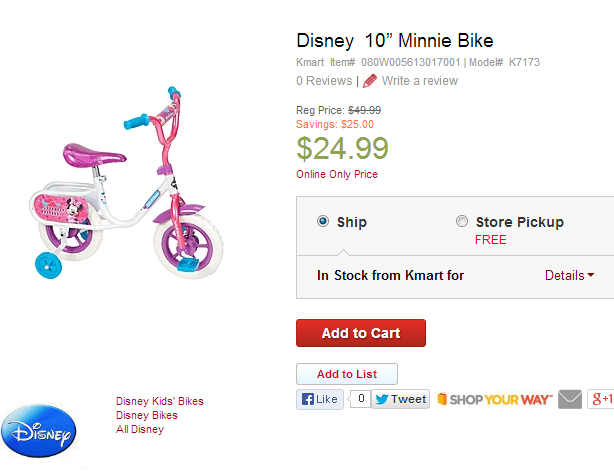Screen dimensions: 614x474
Task: Open the 0 Reviews link
Action: pos(323,81)
